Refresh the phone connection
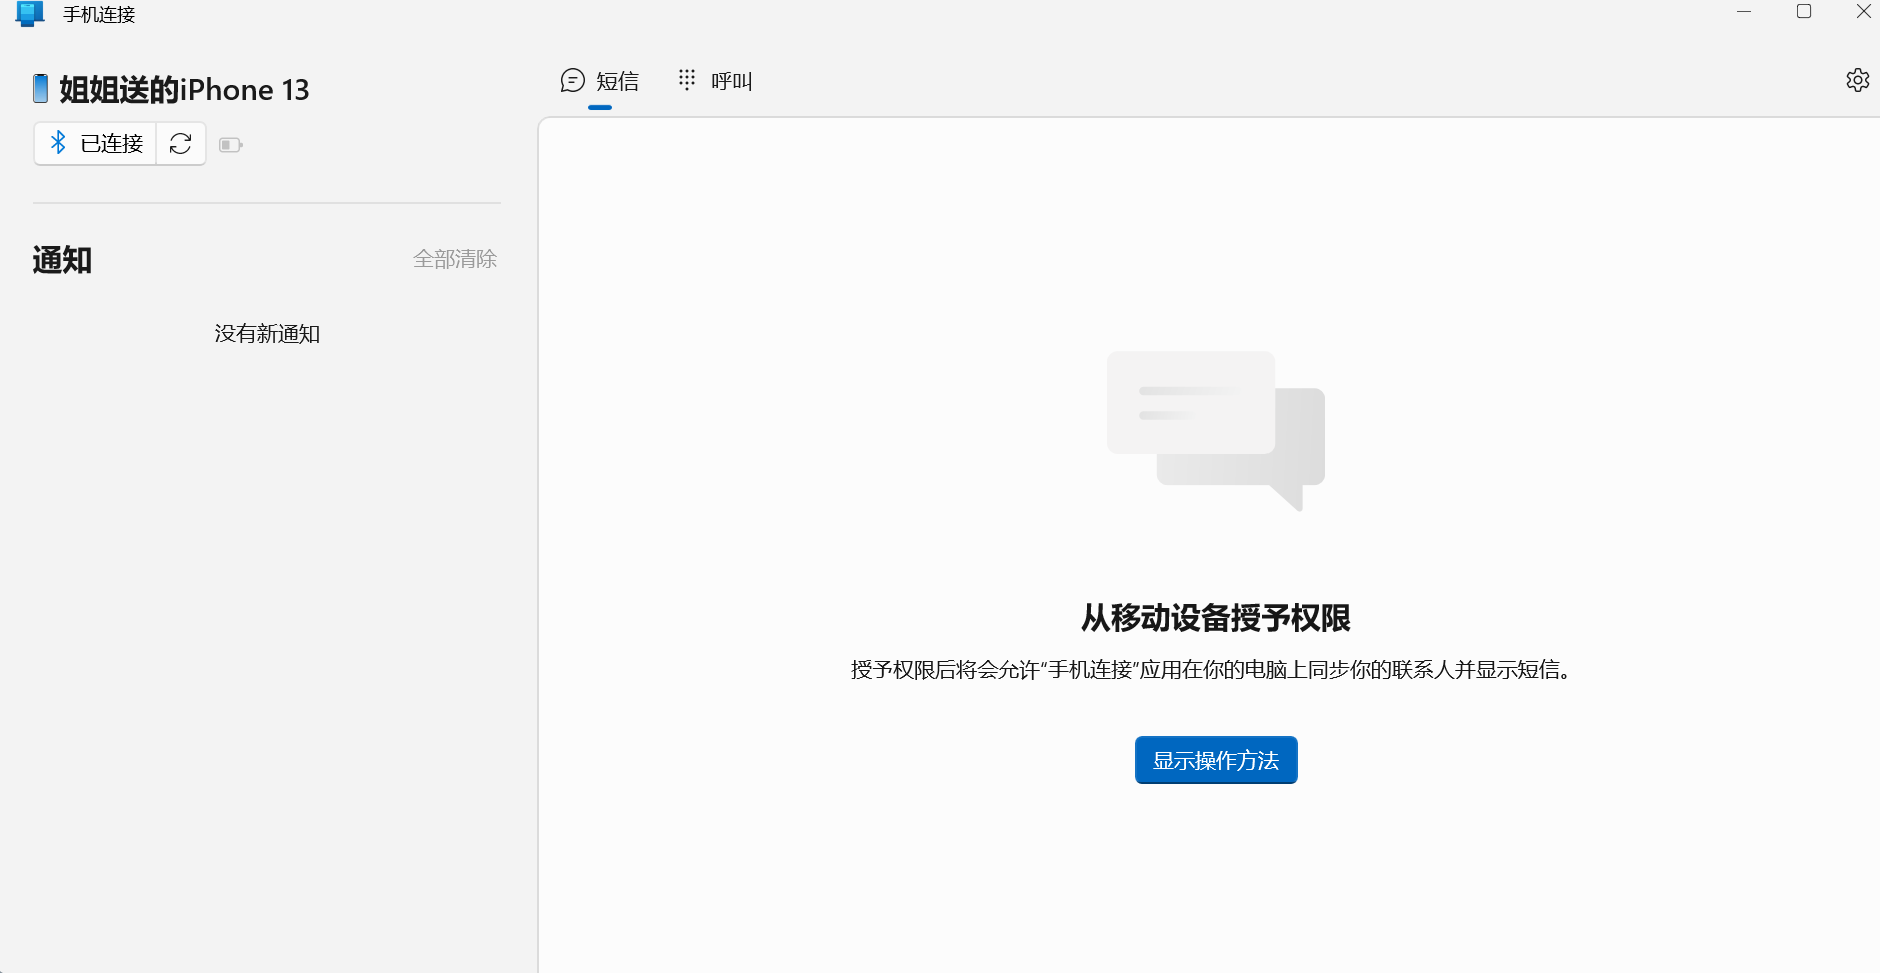1880x973 pixels. pyautogui.click(x=180, y=143)
